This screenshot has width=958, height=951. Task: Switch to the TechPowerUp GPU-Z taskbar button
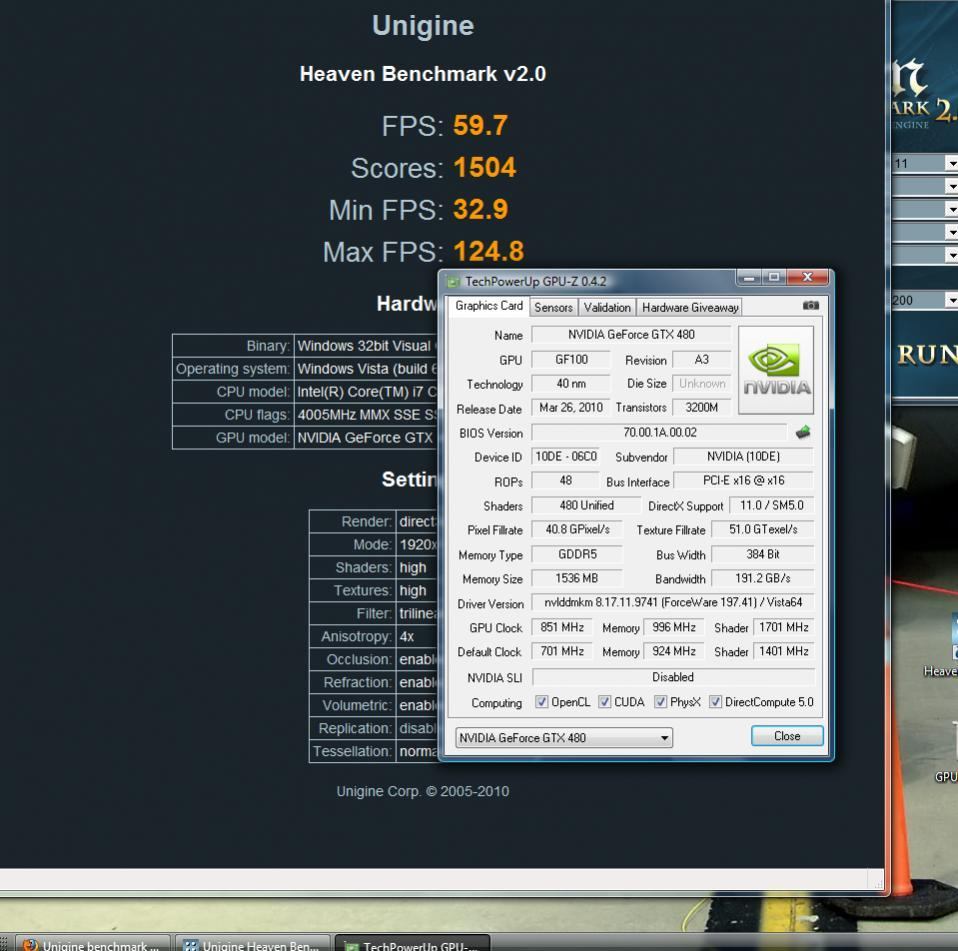click(412, 944)
